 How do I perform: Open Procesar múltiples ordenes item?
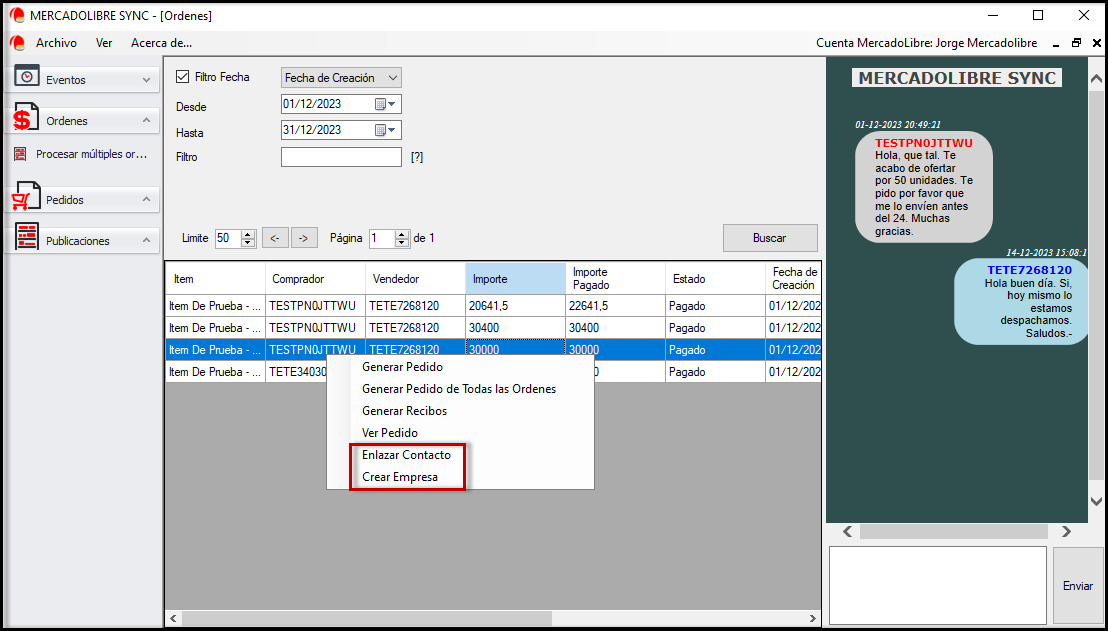coord(91,153)
